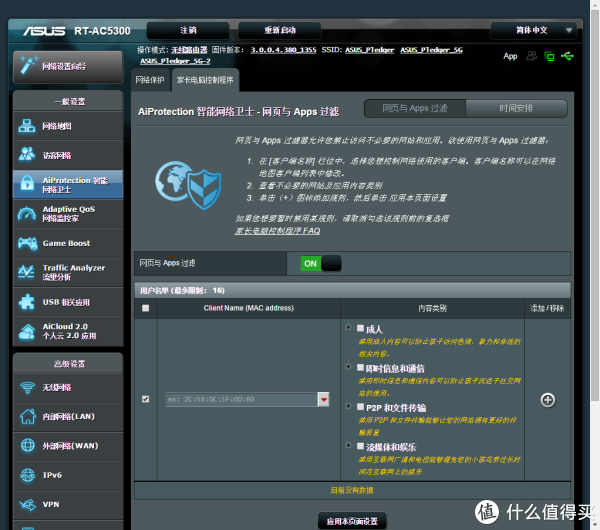The image size is (600, 530).
Task: Open Traffic Analyzer menu item
Action: tap(68, 272)
